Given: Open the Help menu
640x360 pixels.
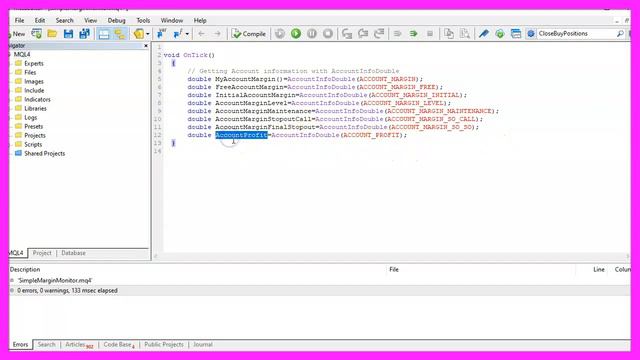Looking at the screenshot, I should 200,20.
